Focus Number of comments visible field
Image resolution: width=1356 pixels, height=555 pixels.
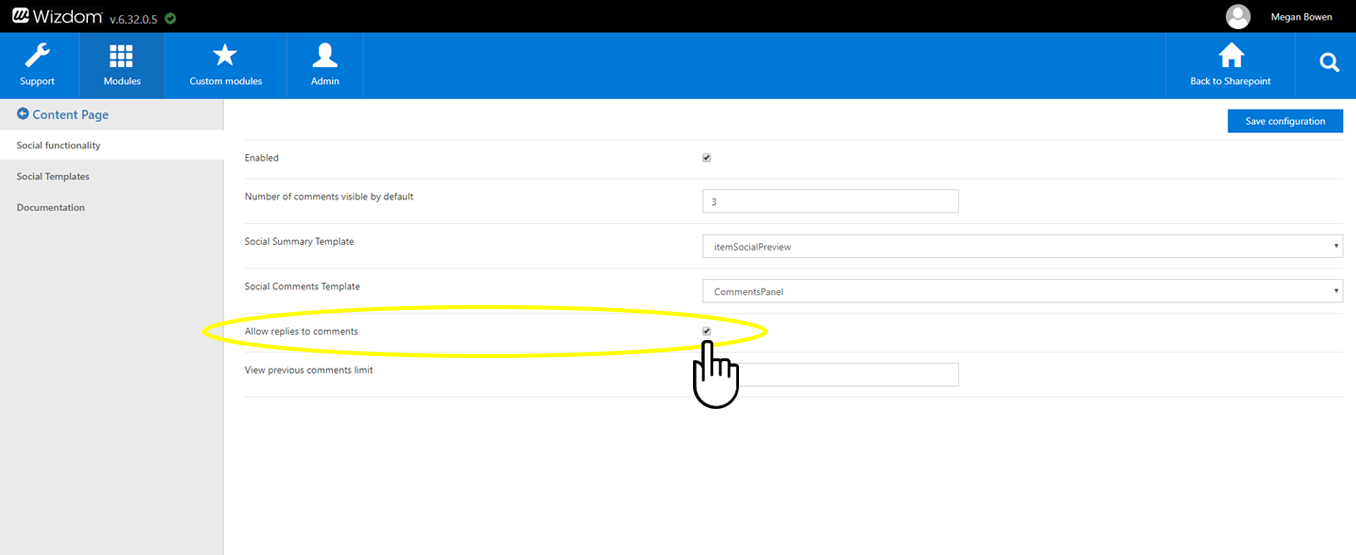(830, 201)
